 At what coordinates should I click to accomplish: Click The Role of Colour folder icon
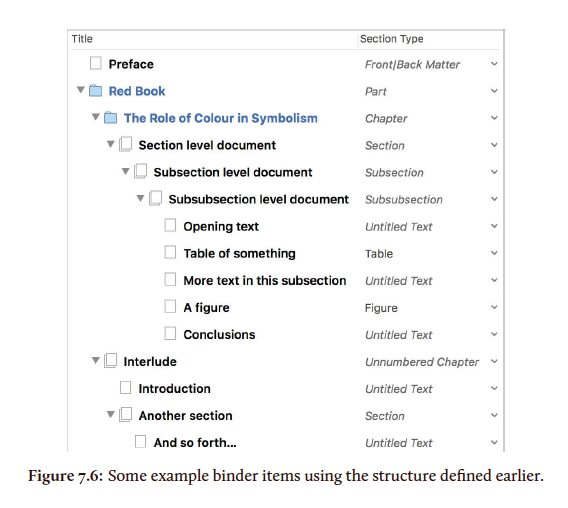tap(110, 118)
